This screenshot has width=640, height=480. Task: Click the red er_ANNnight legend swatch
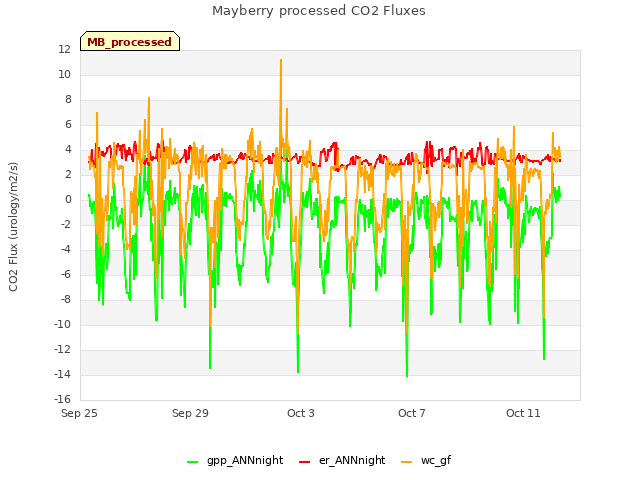click(x=304, y=462)
